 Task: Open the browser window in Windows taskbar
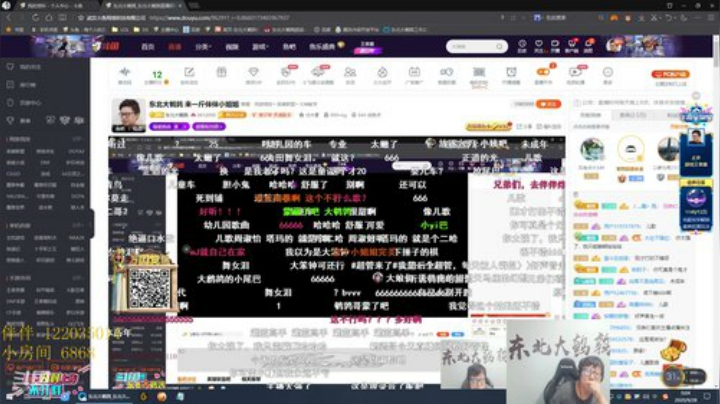(x=104, y=397)
